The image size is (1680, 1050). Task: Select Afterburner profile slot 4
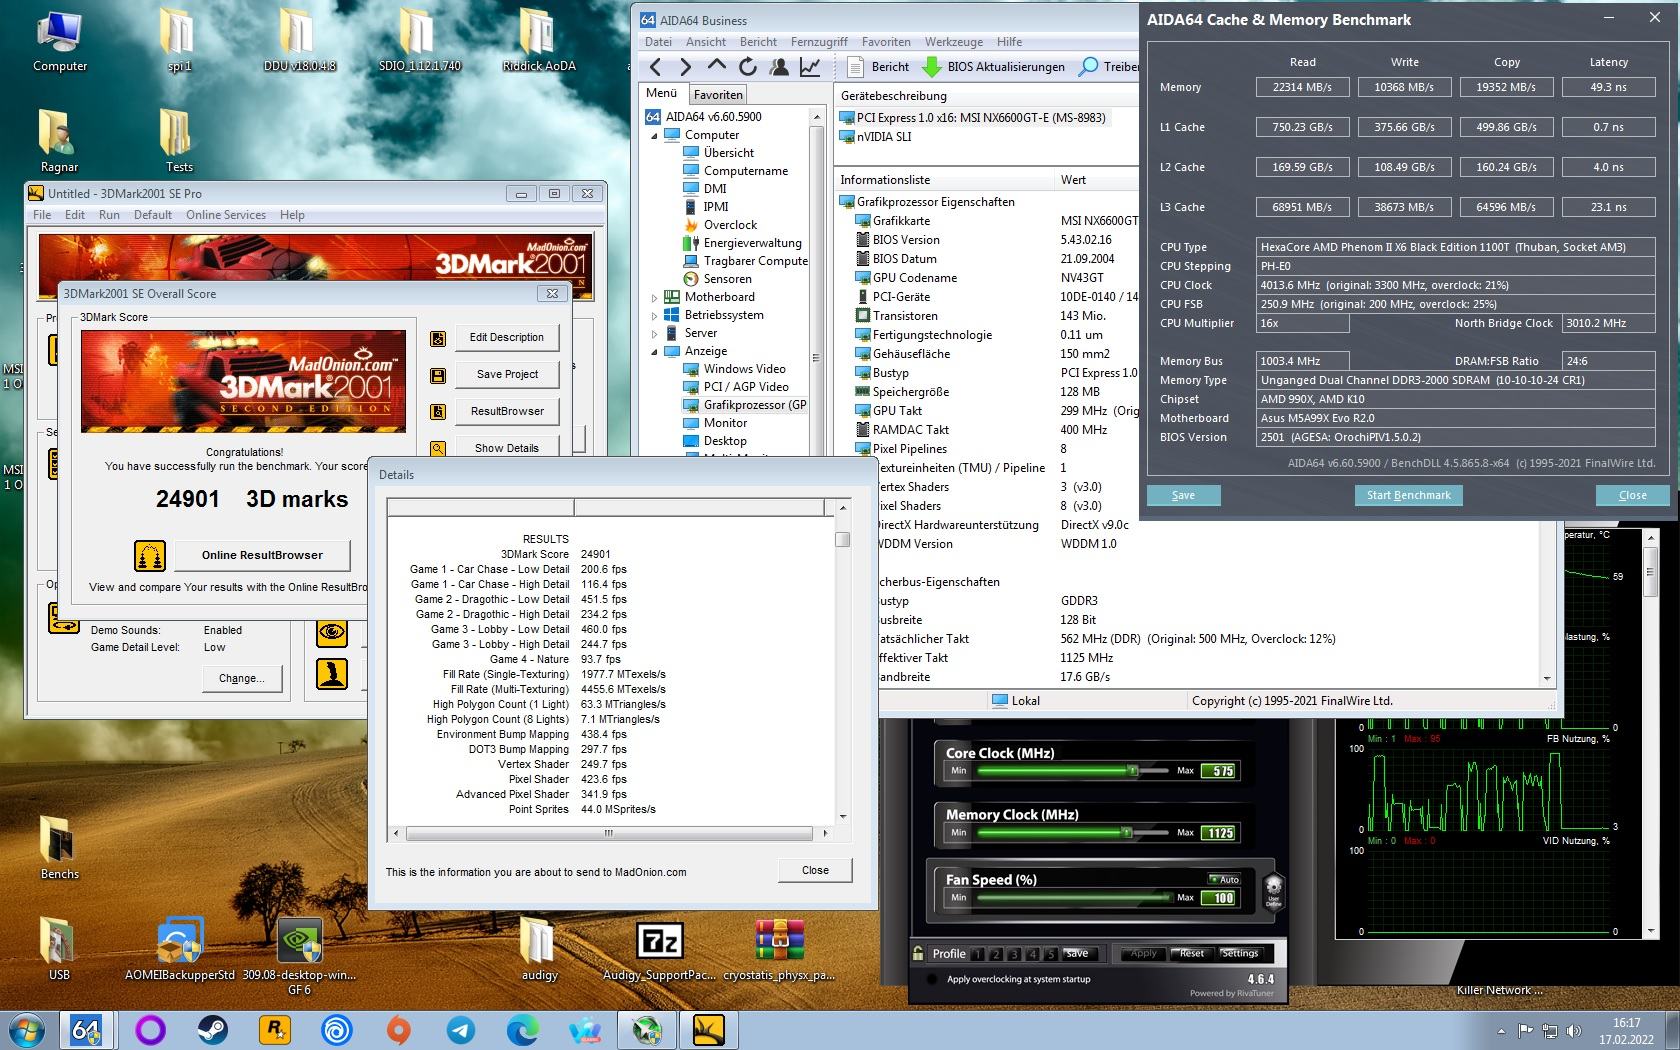click(1032, 954)
